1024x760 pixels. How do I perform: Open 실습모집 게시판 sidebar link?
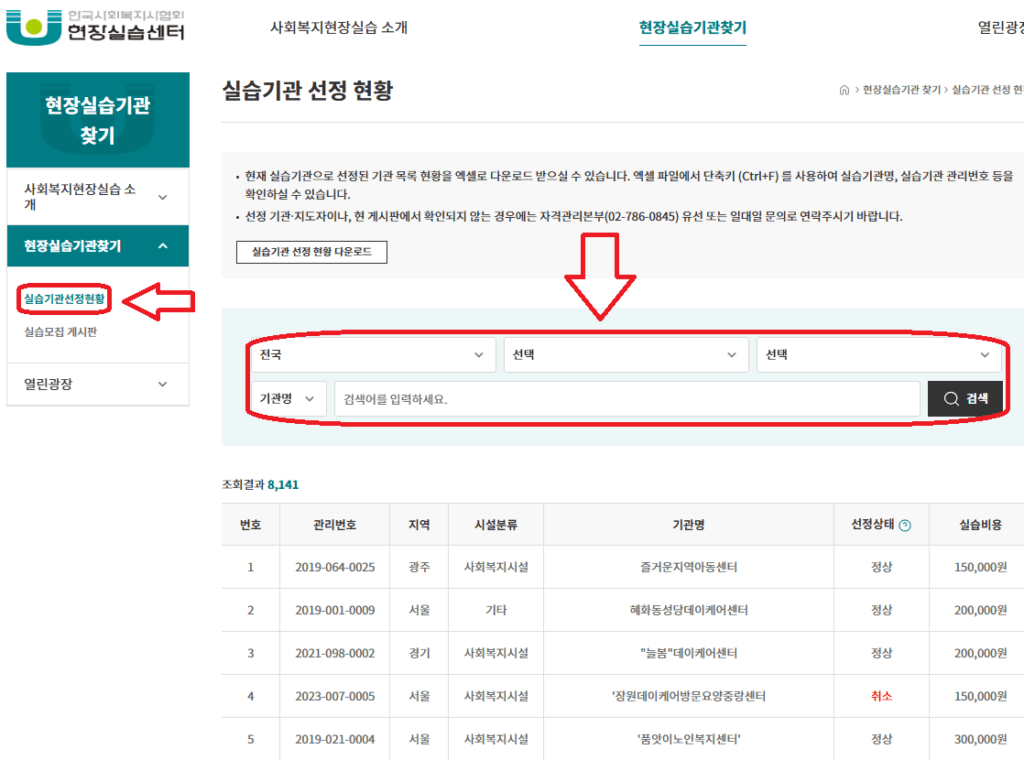61,332
